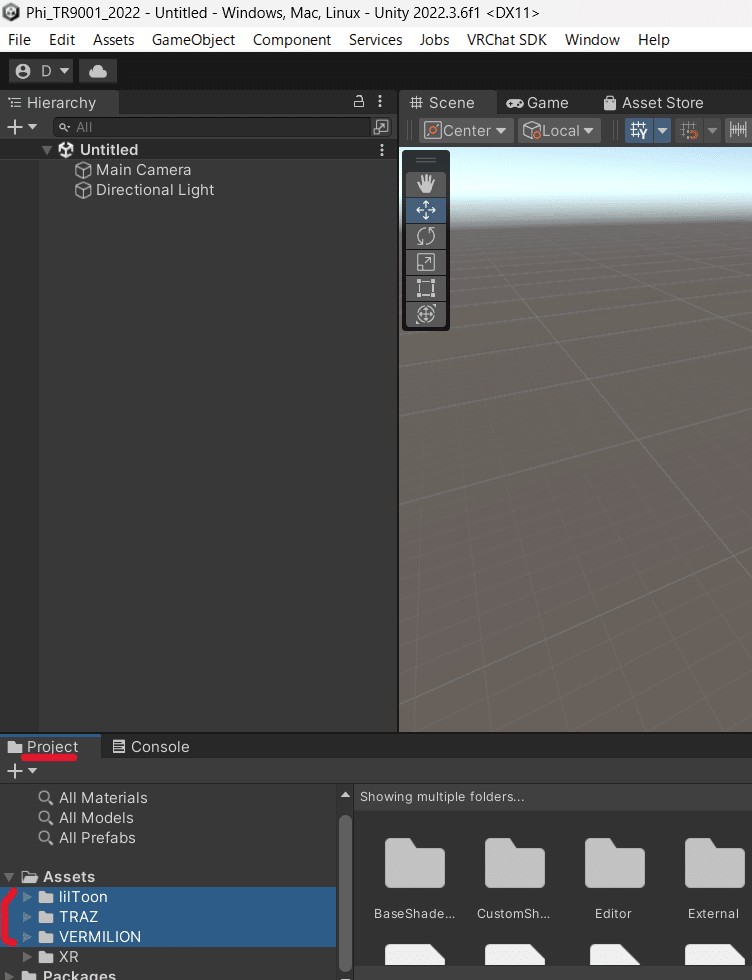The height and width of the screenshot is (980, 752).
Task: Open the VRChat SDK menu
Action: pos(507,39)
